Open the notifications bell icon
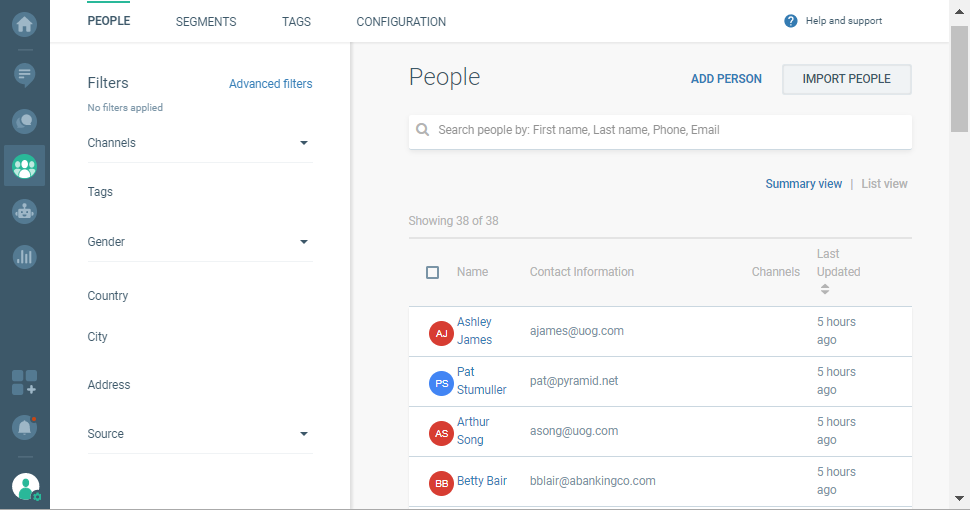The width and height of the screenshot is (970, 510). 25,427
